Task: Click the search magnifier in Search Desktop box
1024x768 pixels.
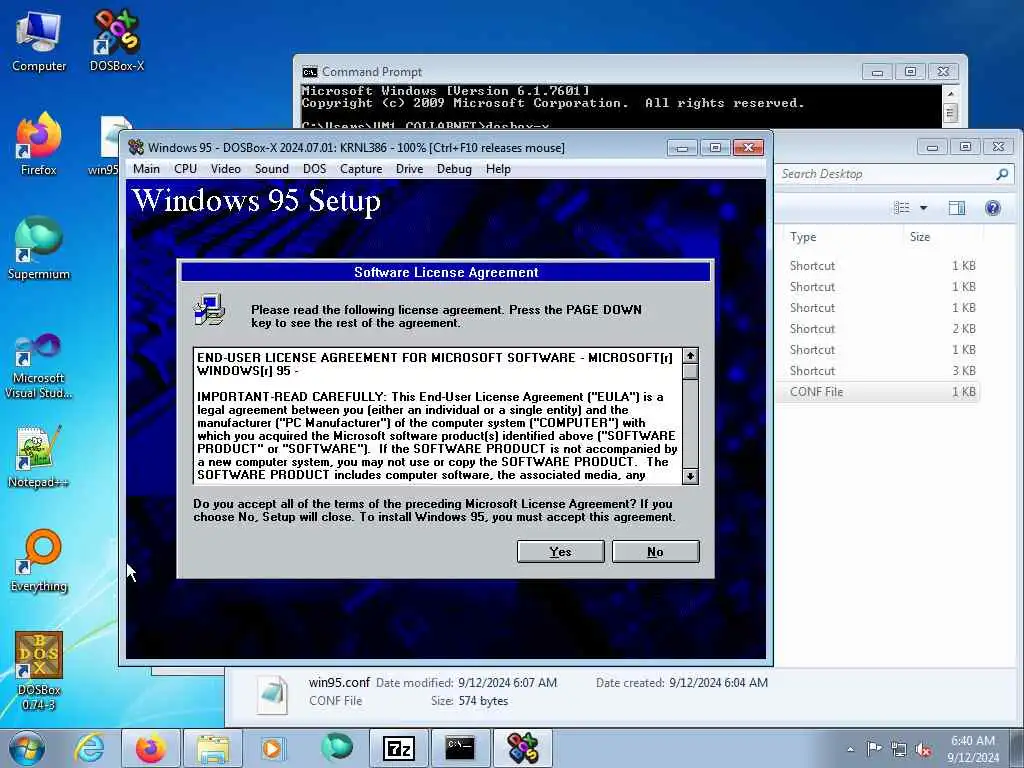Action: coord(1002,174)
